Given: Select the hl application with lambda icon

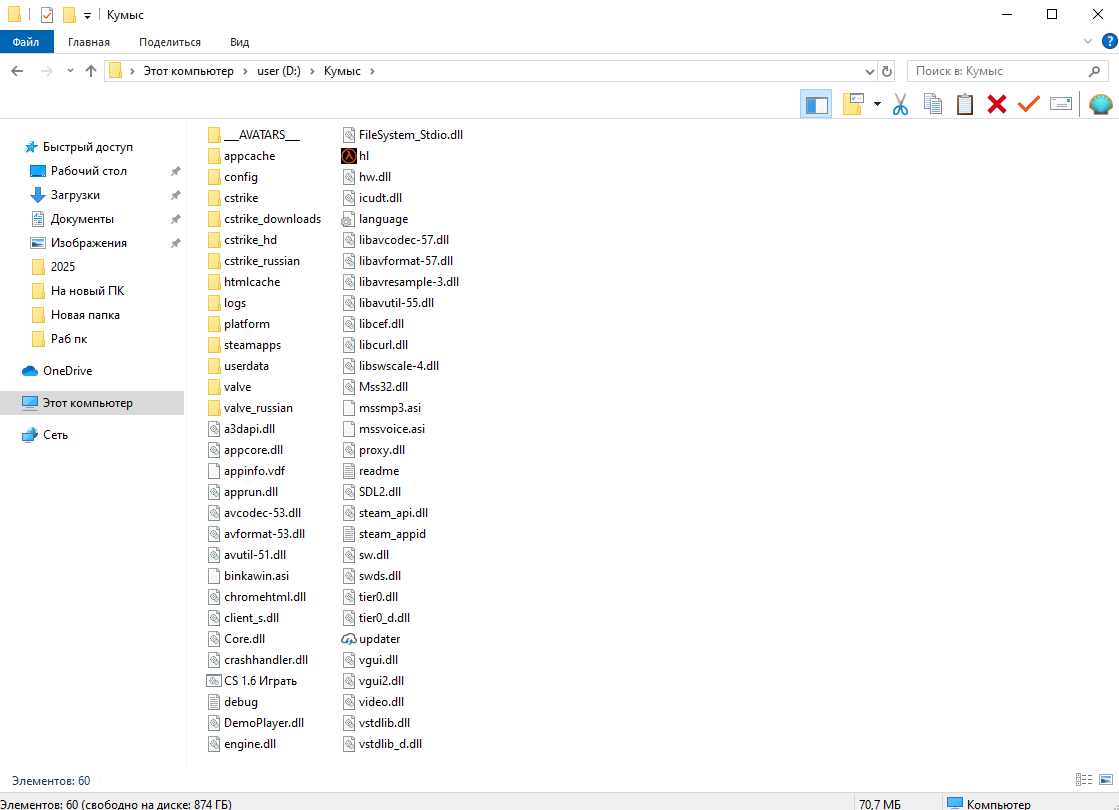Looking at the screenshot, I should coord(355,156).
